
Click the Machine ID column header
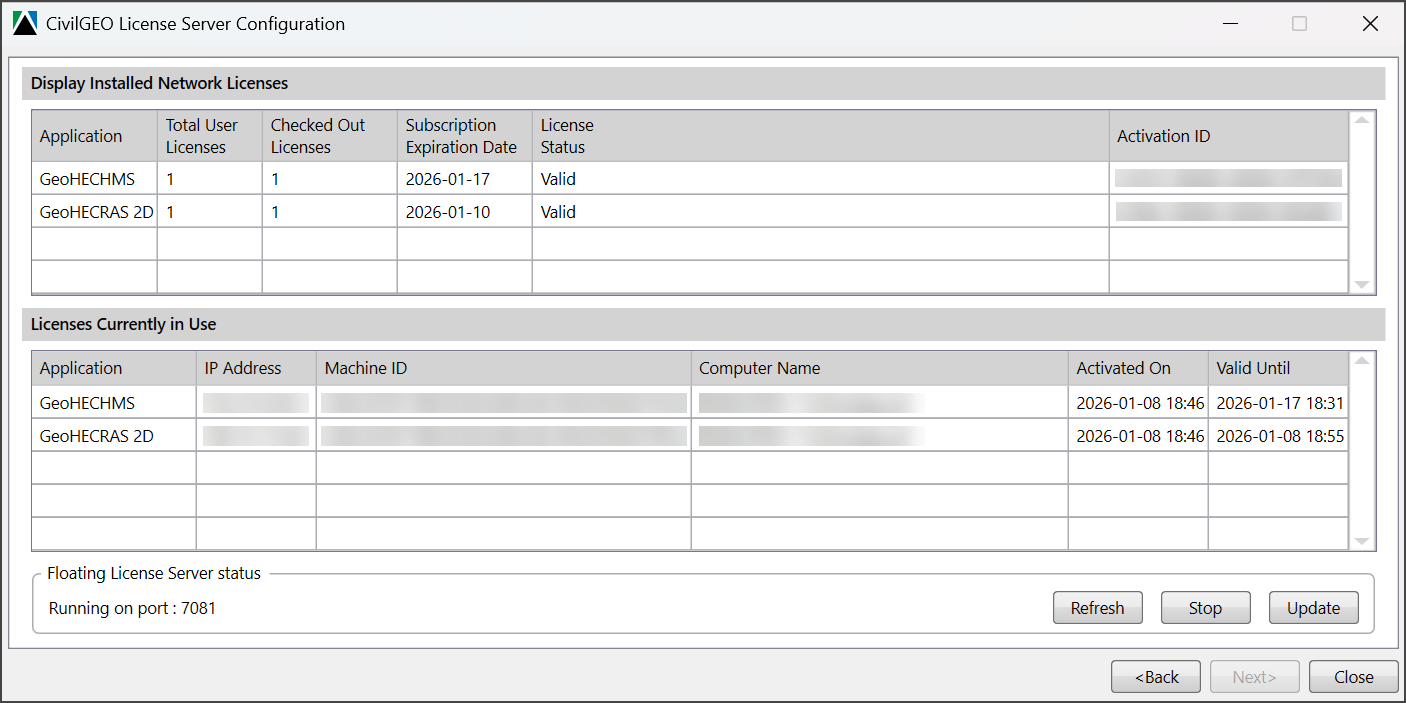503,368
